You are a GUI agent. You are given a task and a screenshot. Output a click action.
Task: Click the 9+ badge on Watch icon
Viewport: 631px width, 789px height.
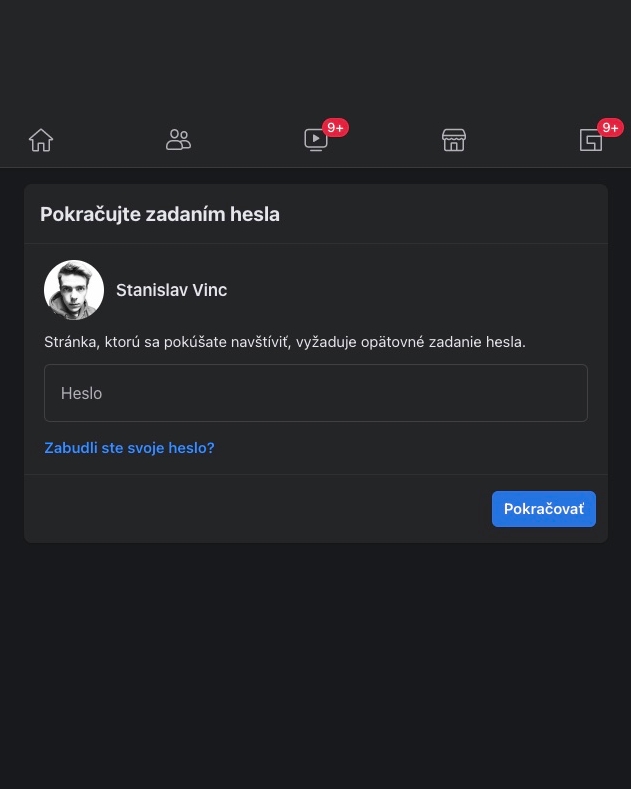point(335,128)
